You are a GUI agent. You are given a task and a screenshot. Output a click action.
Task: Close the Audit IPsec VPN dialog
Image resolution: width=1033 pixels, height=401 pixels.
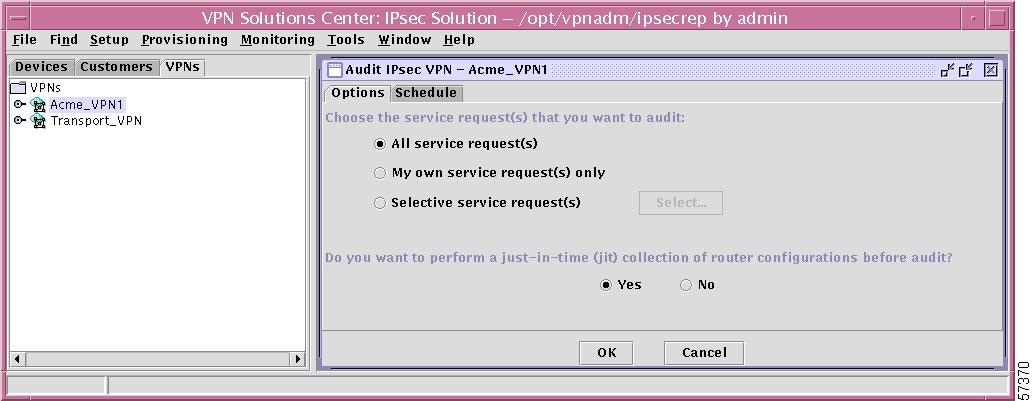pyautogui.click(x=990, y=70)
